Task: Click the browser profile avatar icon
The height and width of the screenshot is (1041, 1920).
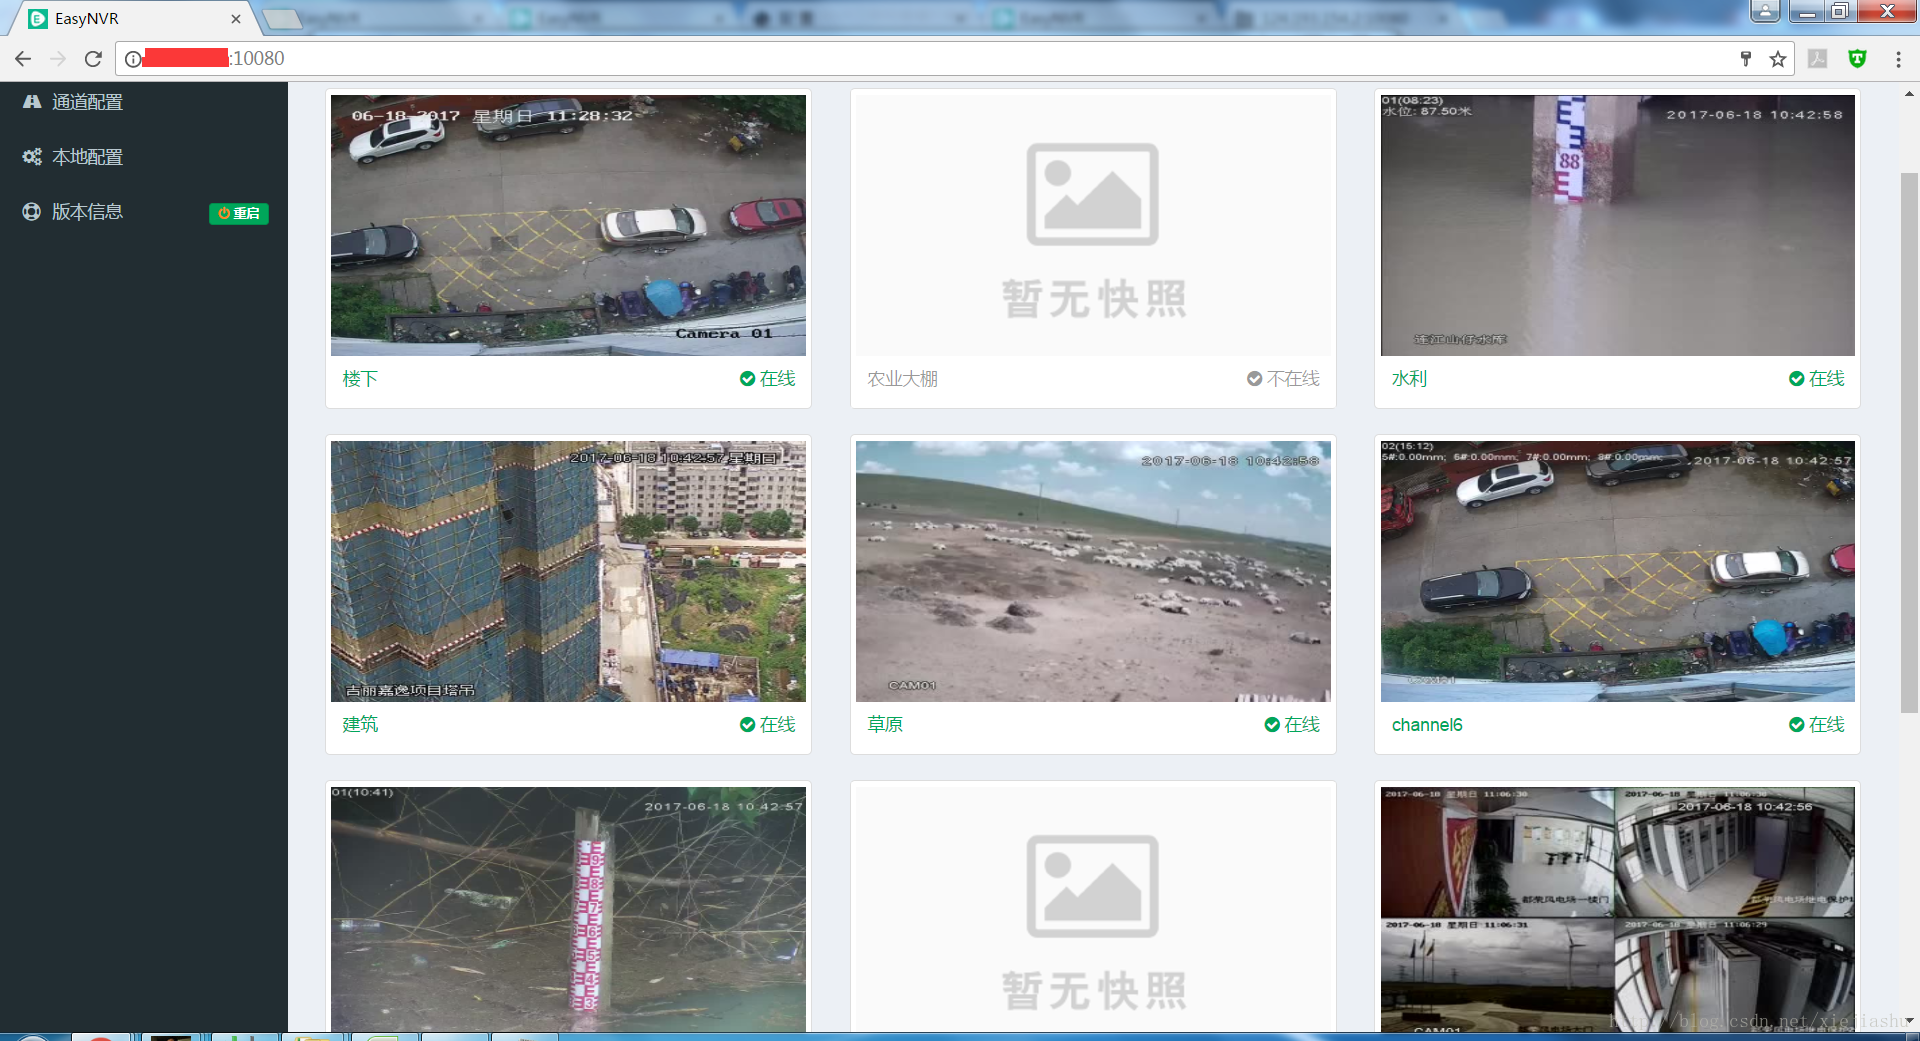Action: [1765, 12]
